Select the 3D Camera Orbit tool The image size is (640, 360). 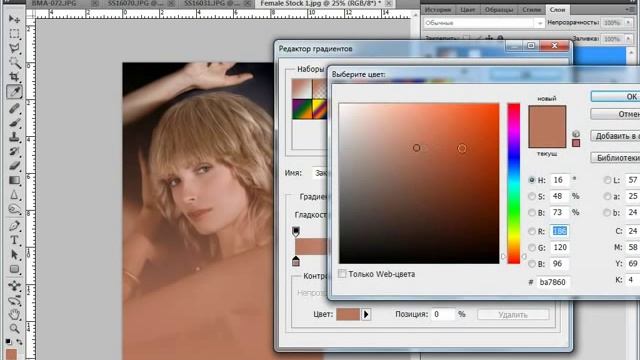[14, 300]
